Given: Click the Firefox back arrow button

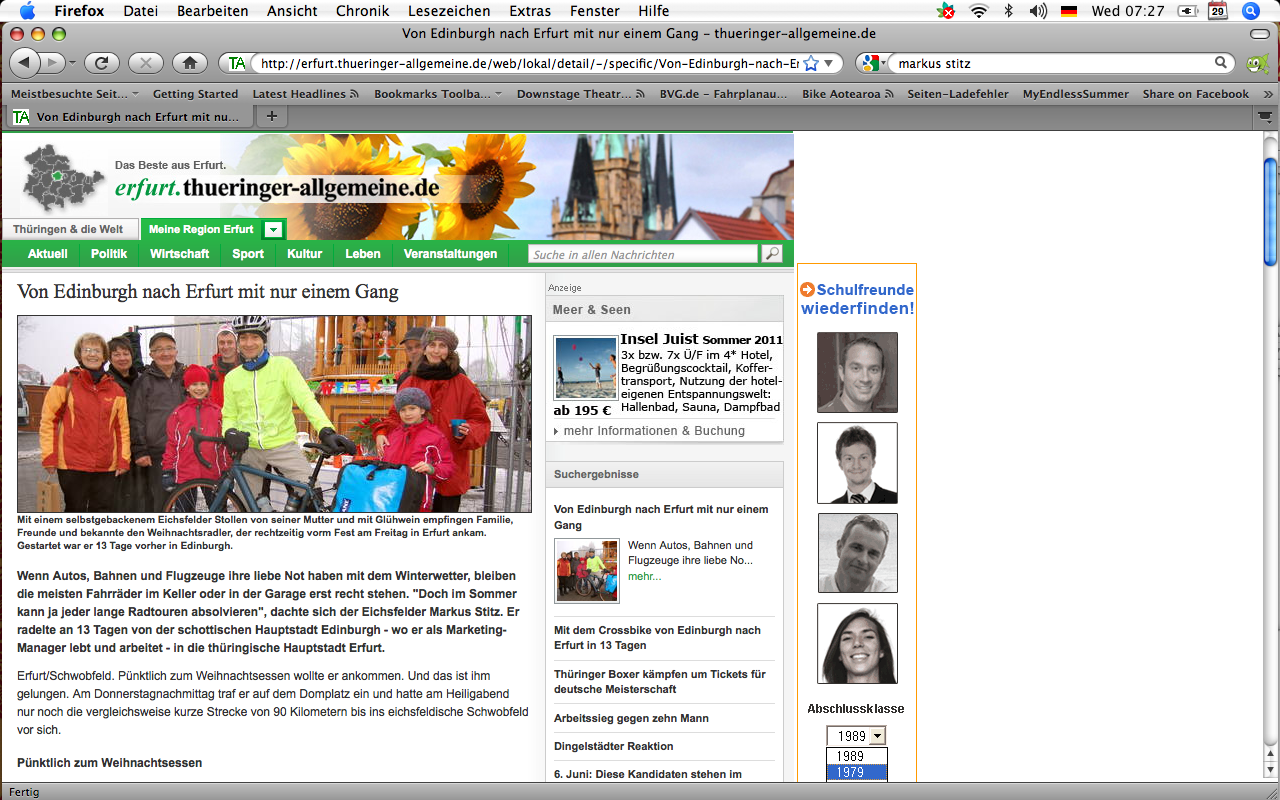Looking at the screenshot, I should (24, 63).
